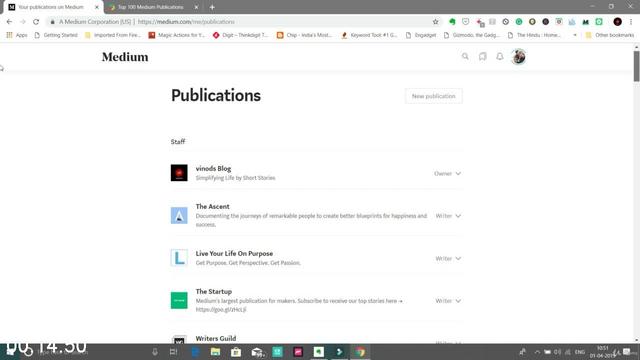Open the Chrome profile avatar in toolbar

[x=618, y=22]
